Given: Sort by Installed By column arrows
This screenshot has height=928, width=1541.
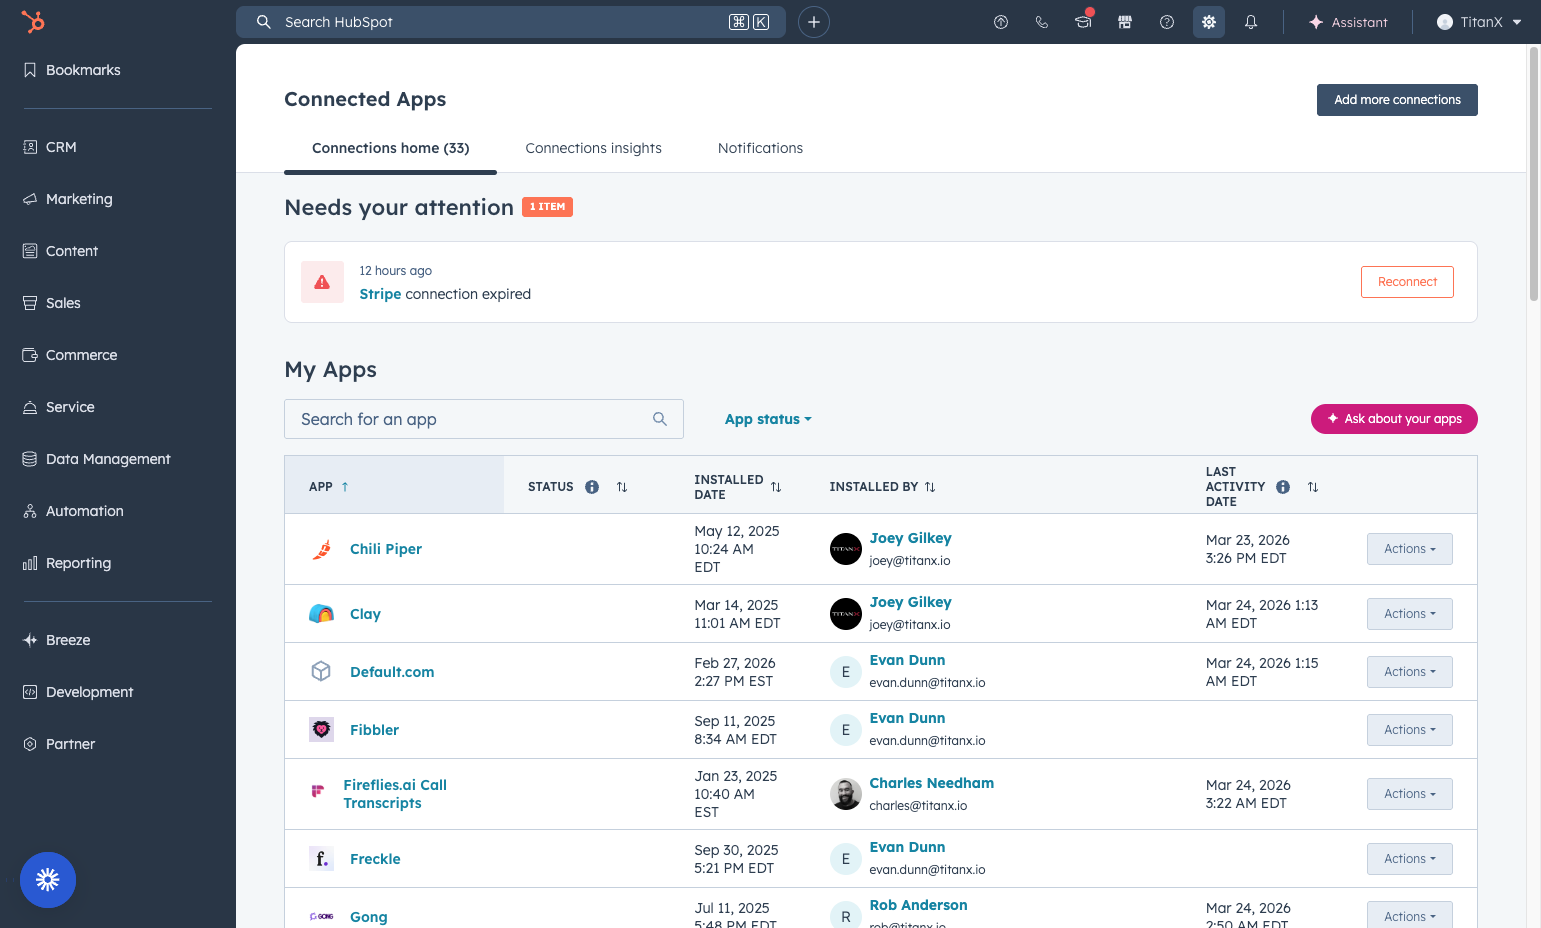Looking at the screenshot, I should coord(930,487).
